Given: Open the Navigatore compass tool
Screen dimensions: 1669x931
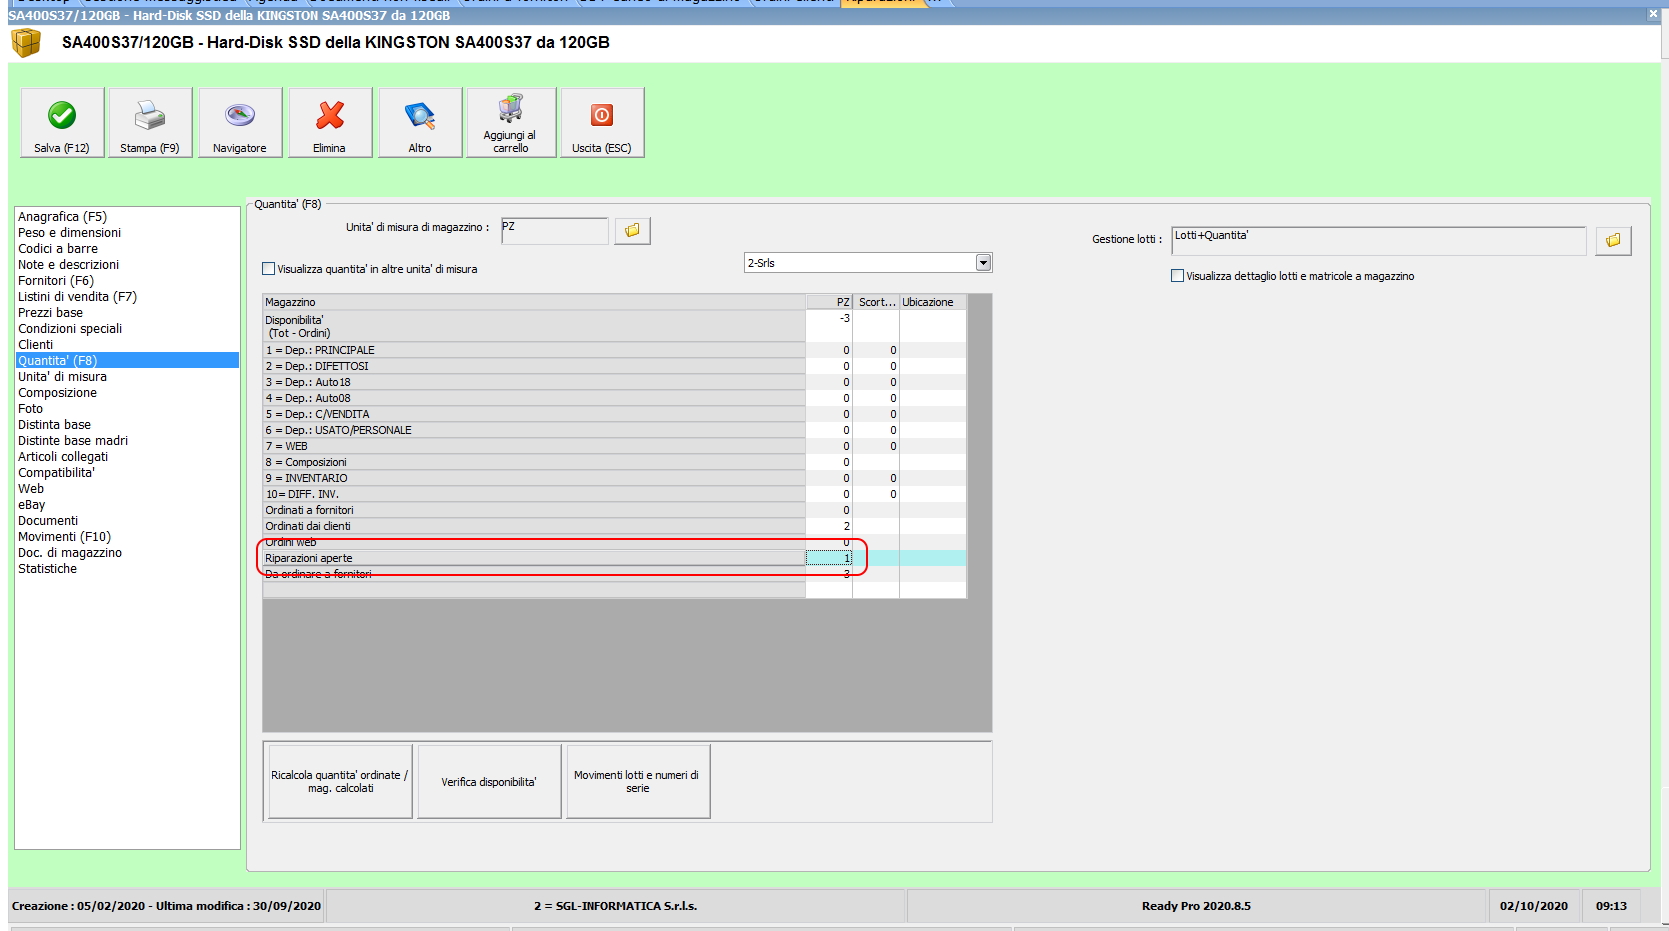Looking at the screenshot, I should coord(240,122).
